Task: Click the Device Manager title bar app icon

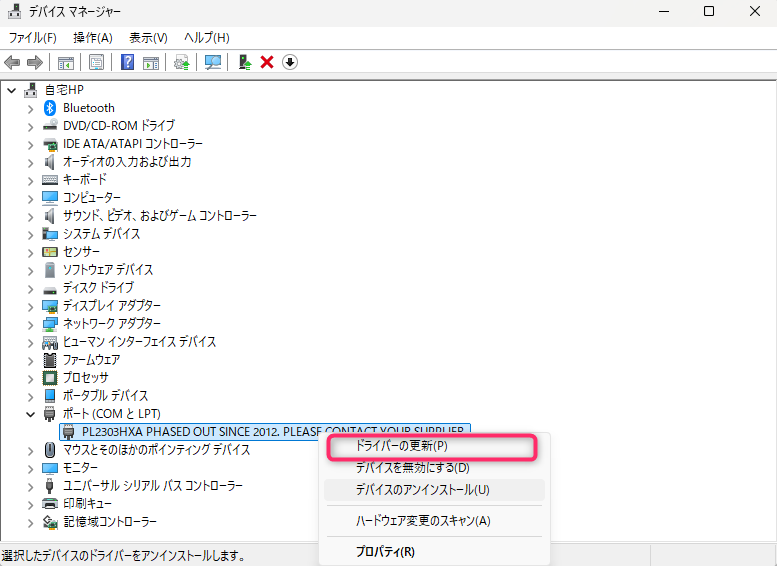Action: (x=14, y=11)
